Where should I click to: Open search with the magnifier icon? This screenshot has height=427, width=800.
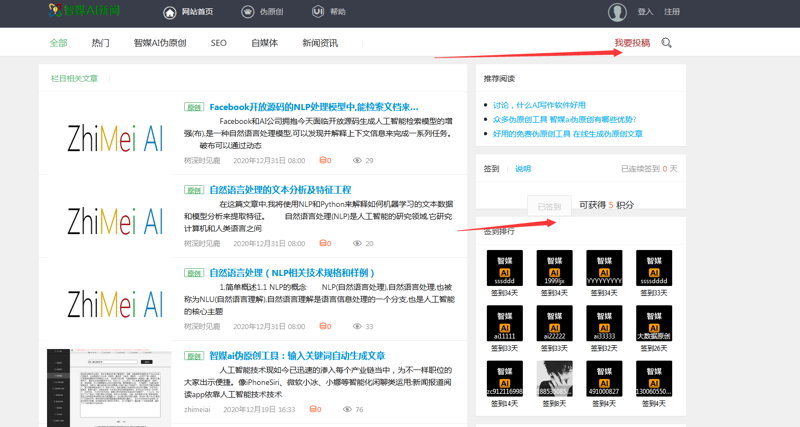[666, 43]
